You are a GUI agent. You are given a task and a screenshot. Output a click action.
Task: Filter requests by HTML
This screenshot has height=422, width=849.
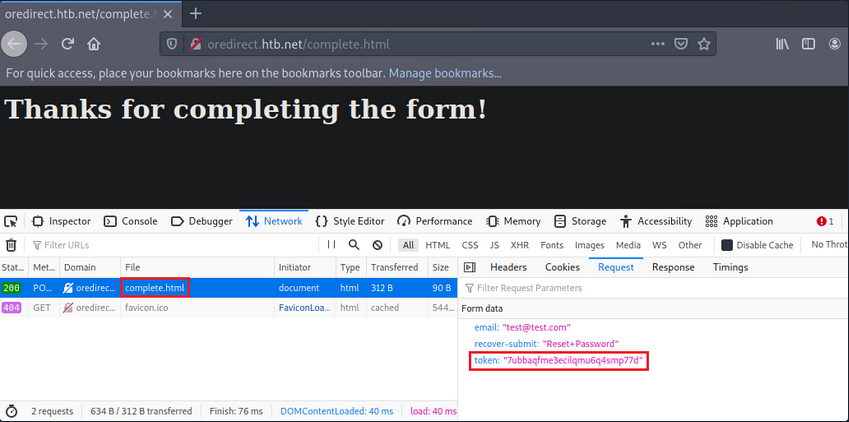tap(437, 245)
